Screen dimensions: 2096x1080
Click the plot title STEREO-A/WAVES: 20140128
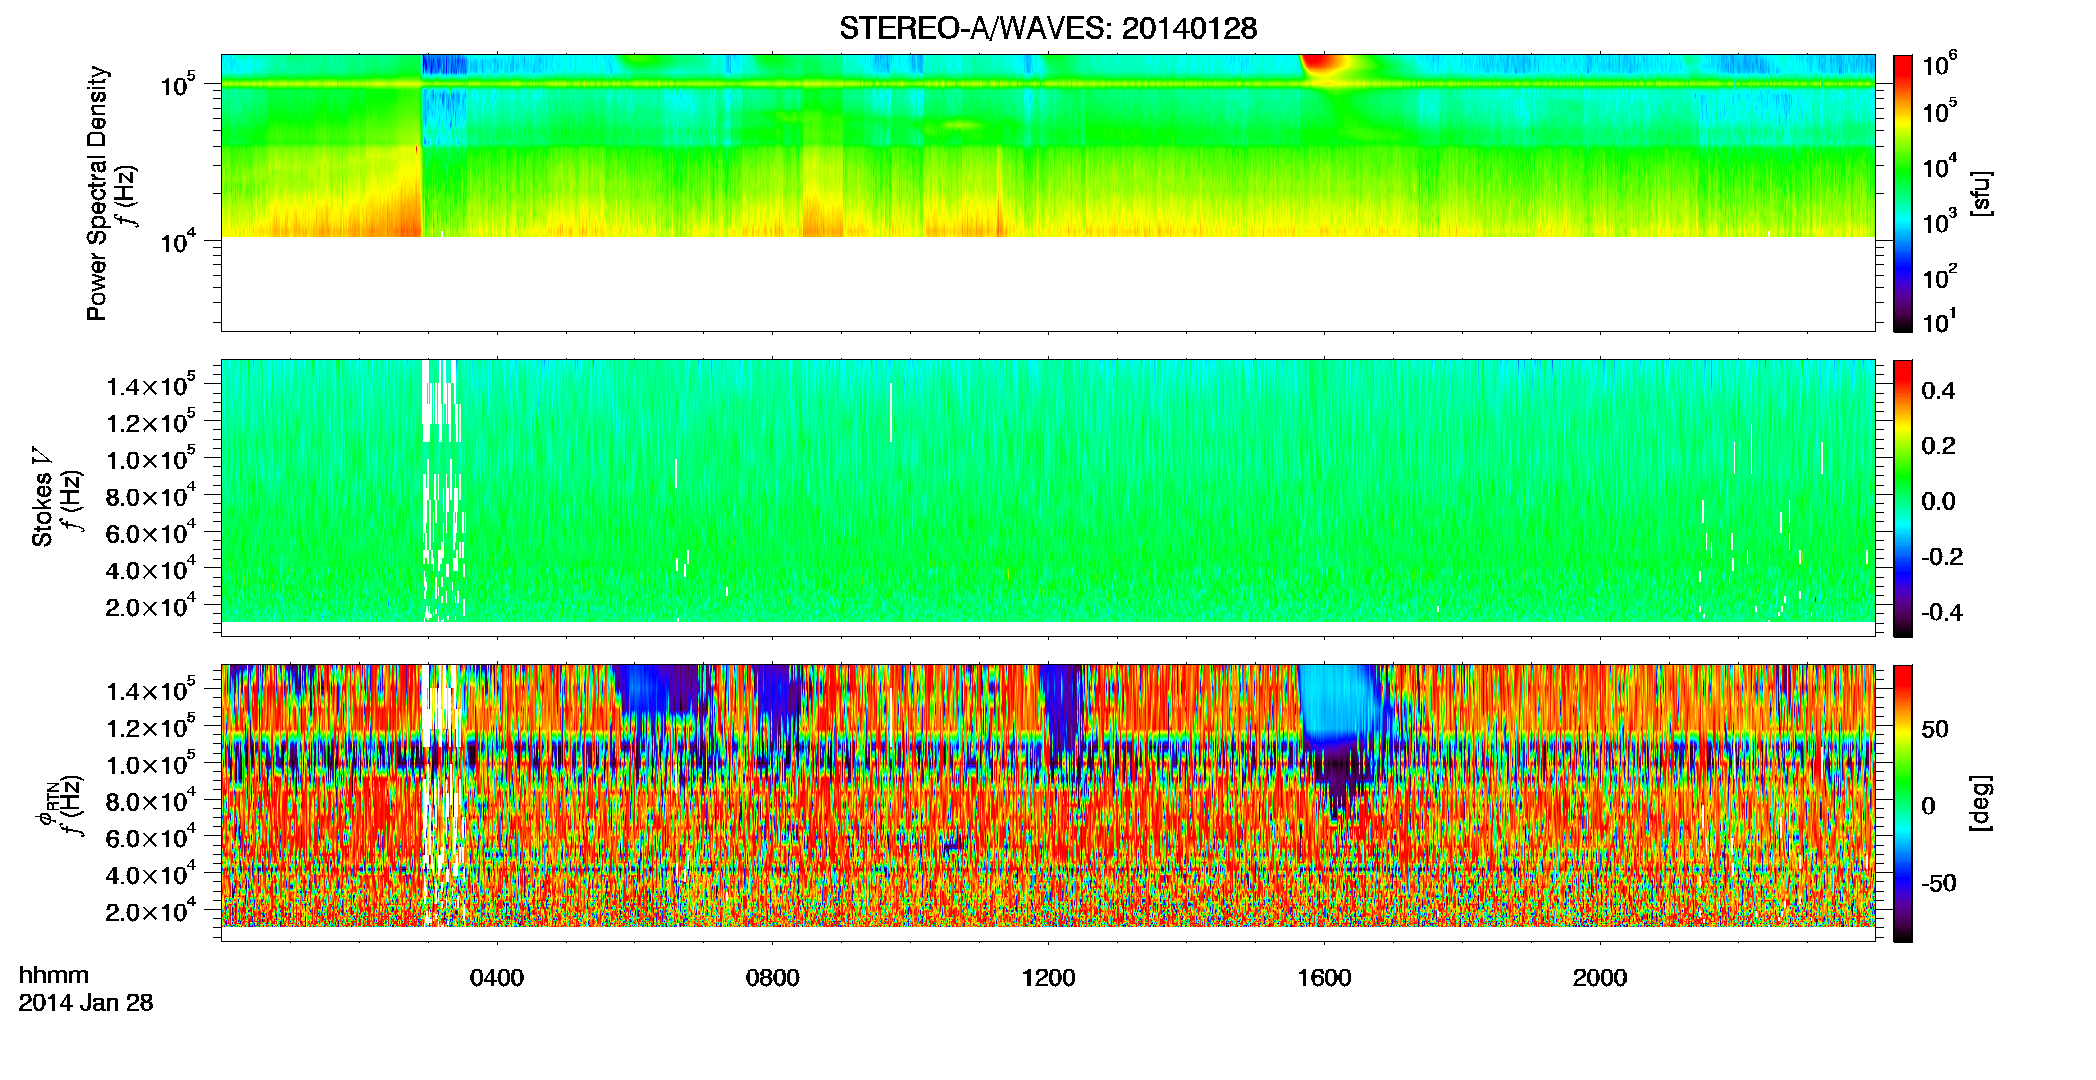tap(1048, 28)
